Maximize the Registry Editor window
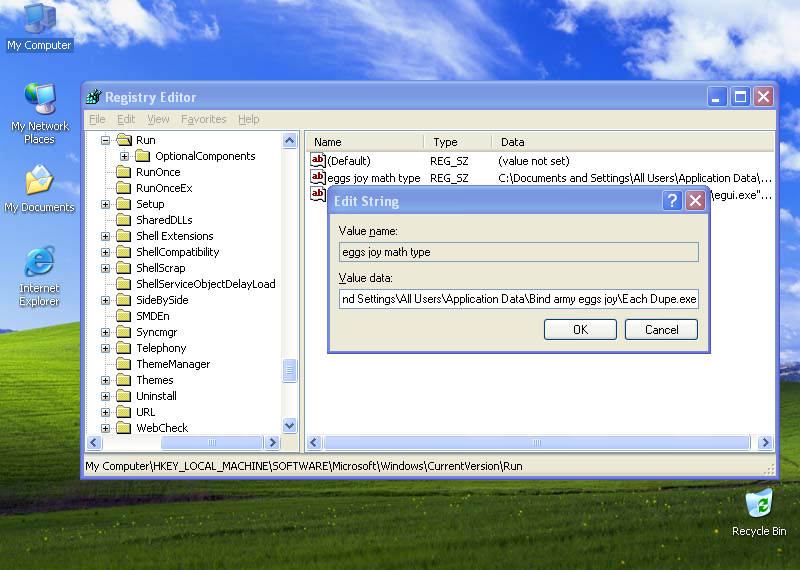The width and height of the screenshot is (800, 570). pyautogui.click(x=740, y=96)
